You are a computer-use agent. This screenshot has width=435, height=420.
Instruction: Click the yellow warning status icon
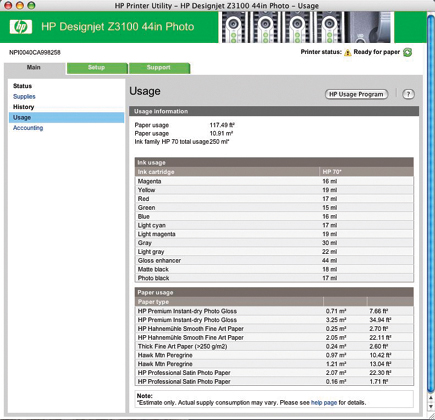pyautogui.click(x=348, y=52)
